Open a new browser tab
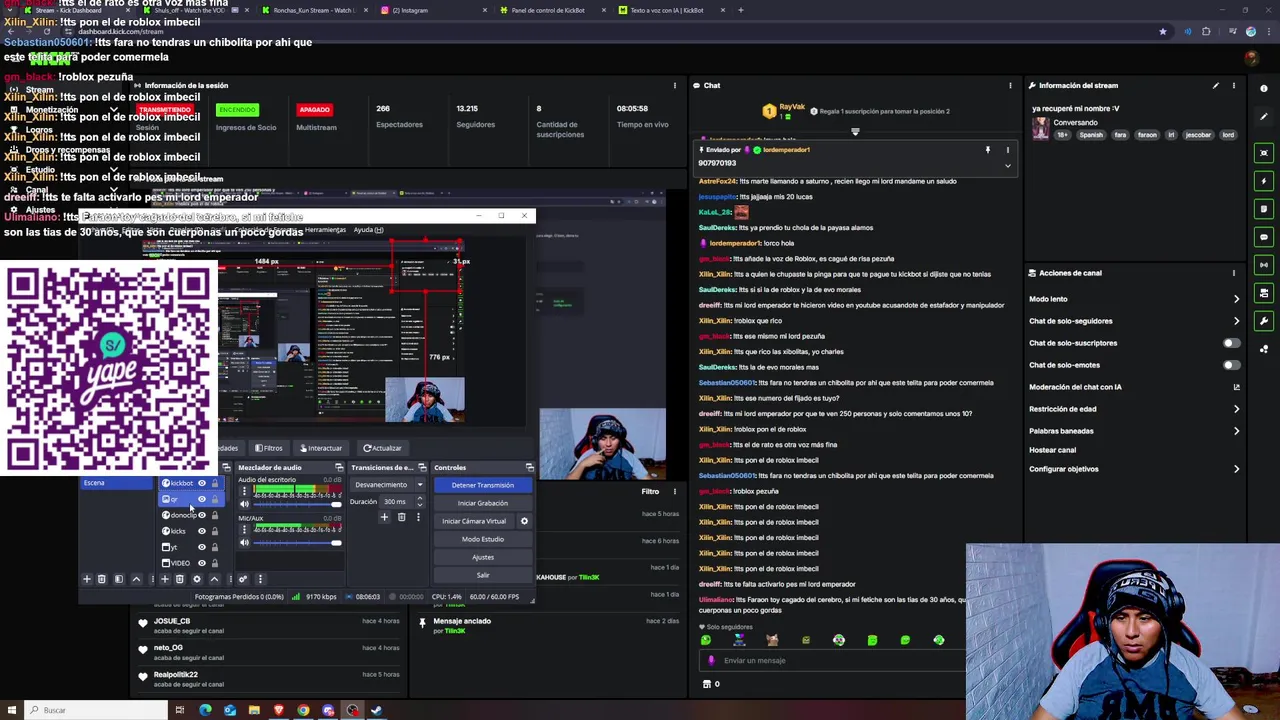The image size is (1280, 720). coord(740,10)
